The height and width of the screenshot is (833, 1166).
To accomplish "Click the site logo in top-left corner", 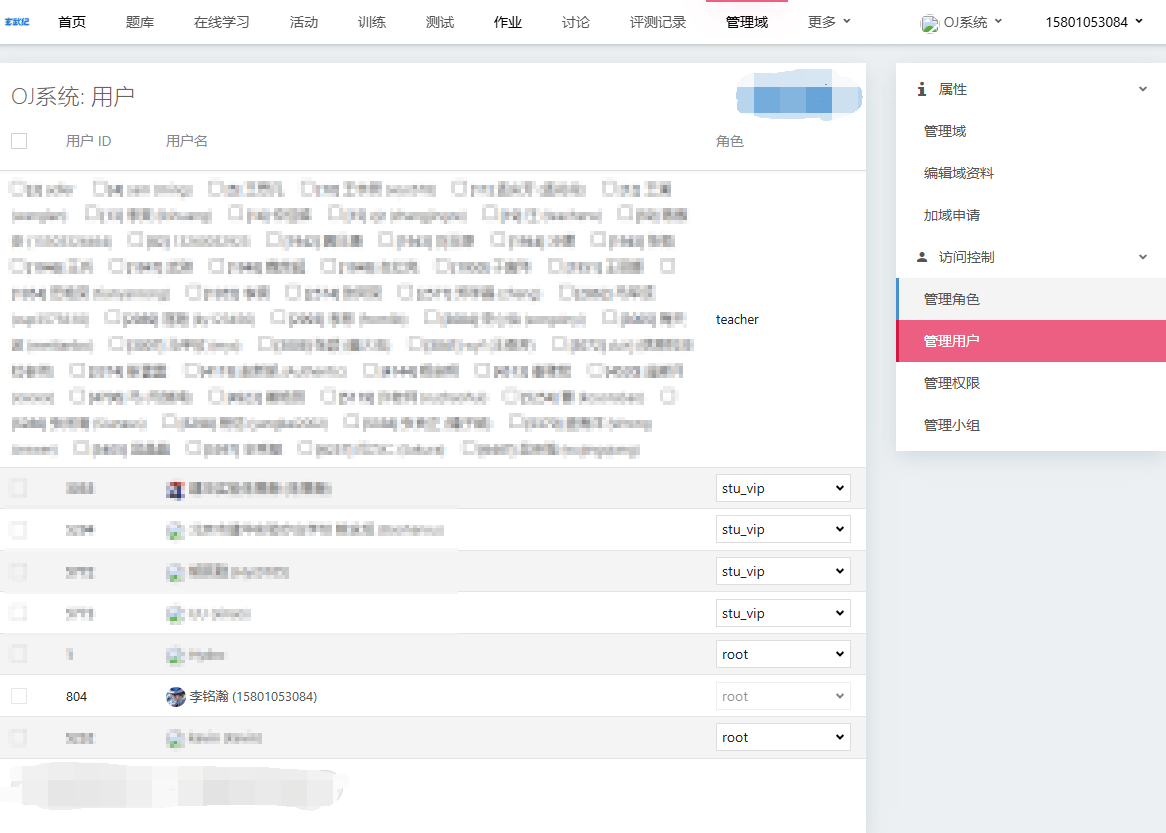I will (17, 22).
